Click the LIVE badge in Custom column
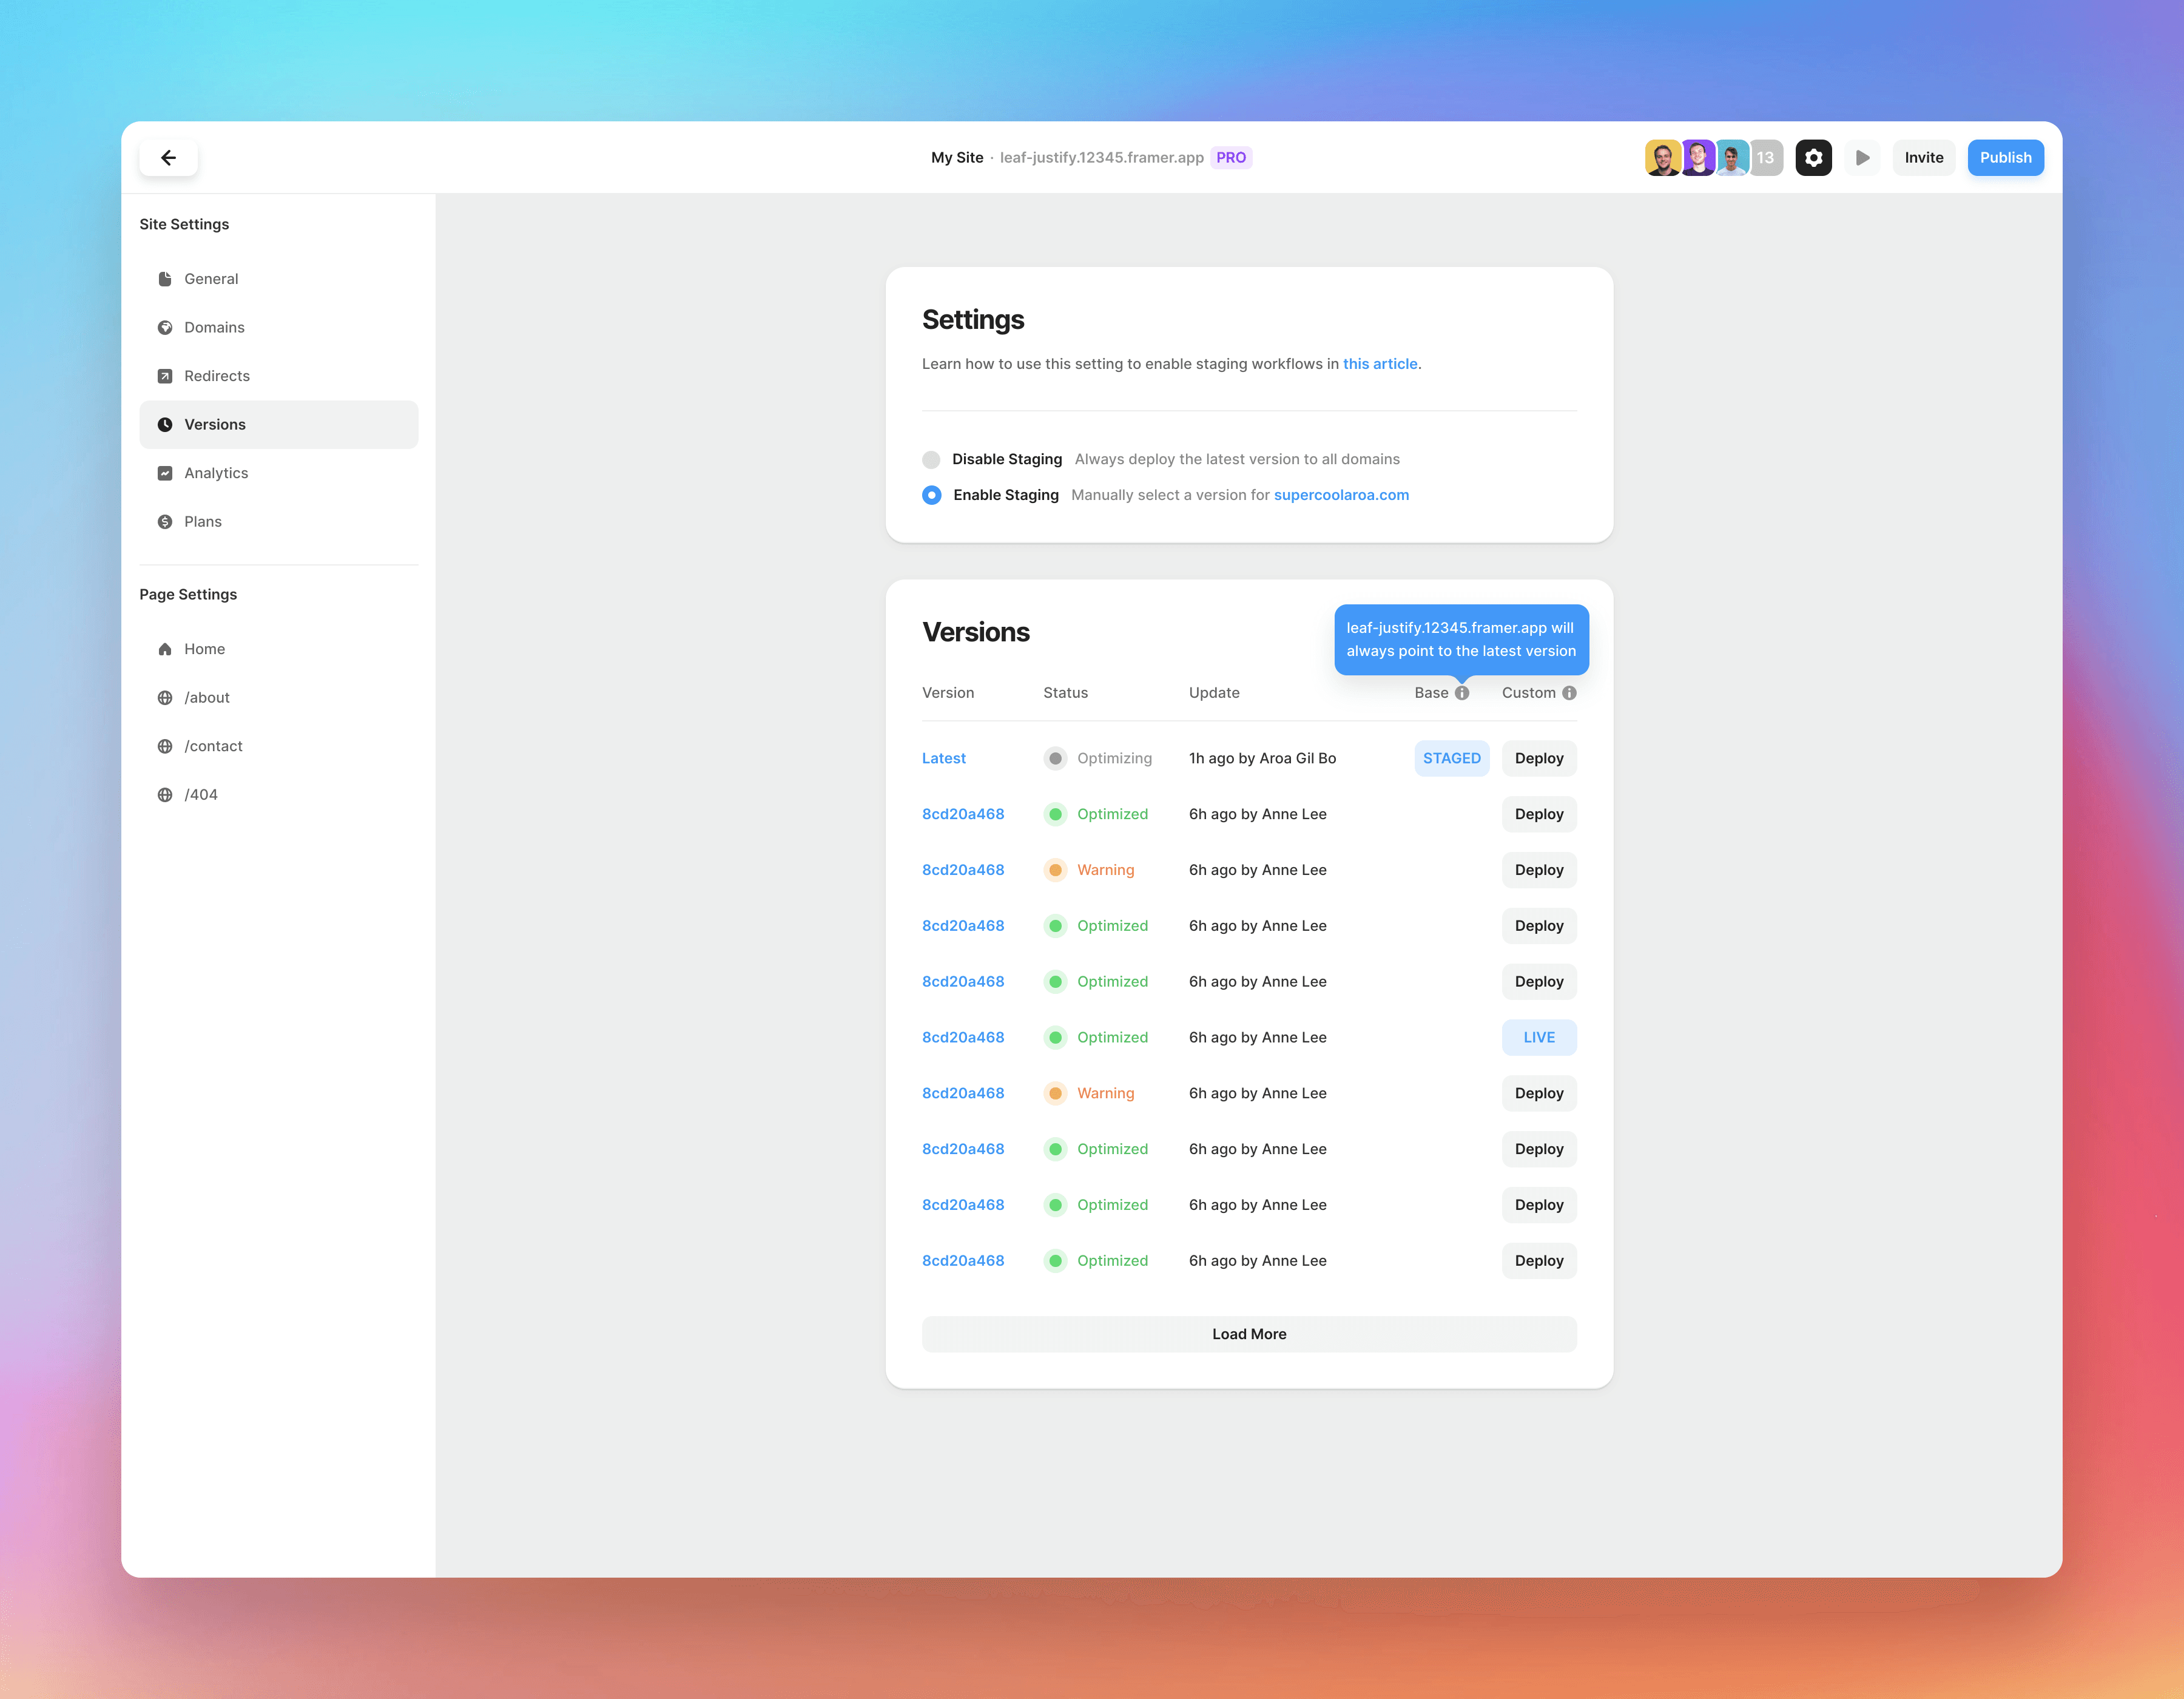Image resolution: width=2184 pixels, height=1699 pixels. [1538, 1037]
